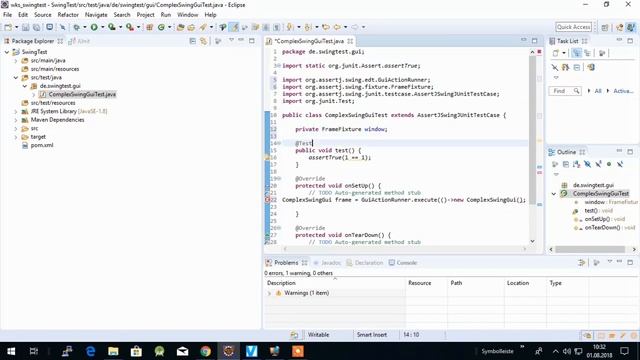Toggle Mark Occurrences highlighted toolbar icon
The height and width of the screenshot is (360, 640).
[234, 27]
